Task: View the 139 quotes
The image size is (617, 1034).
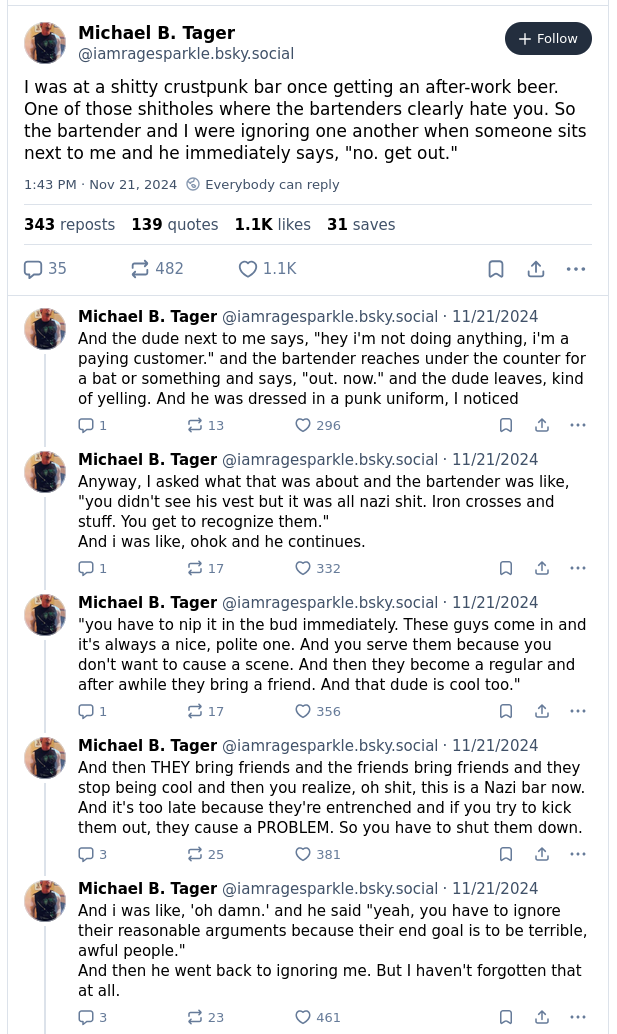Action: tap(174, 225)
